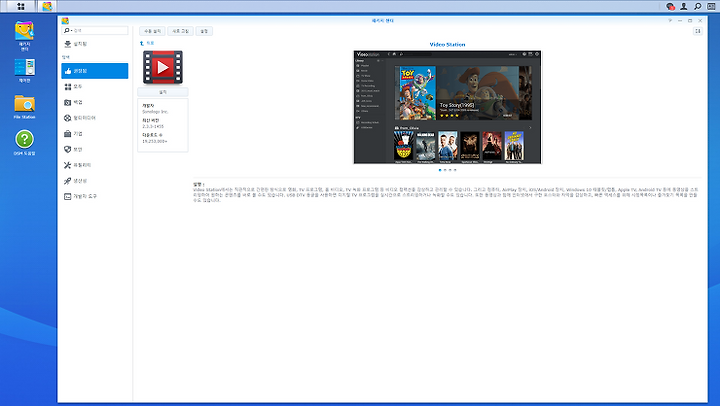The width and height of the screenshot is (720, 406).
Task: Open the DSM Help desktop shortcut
Action: 24,143
